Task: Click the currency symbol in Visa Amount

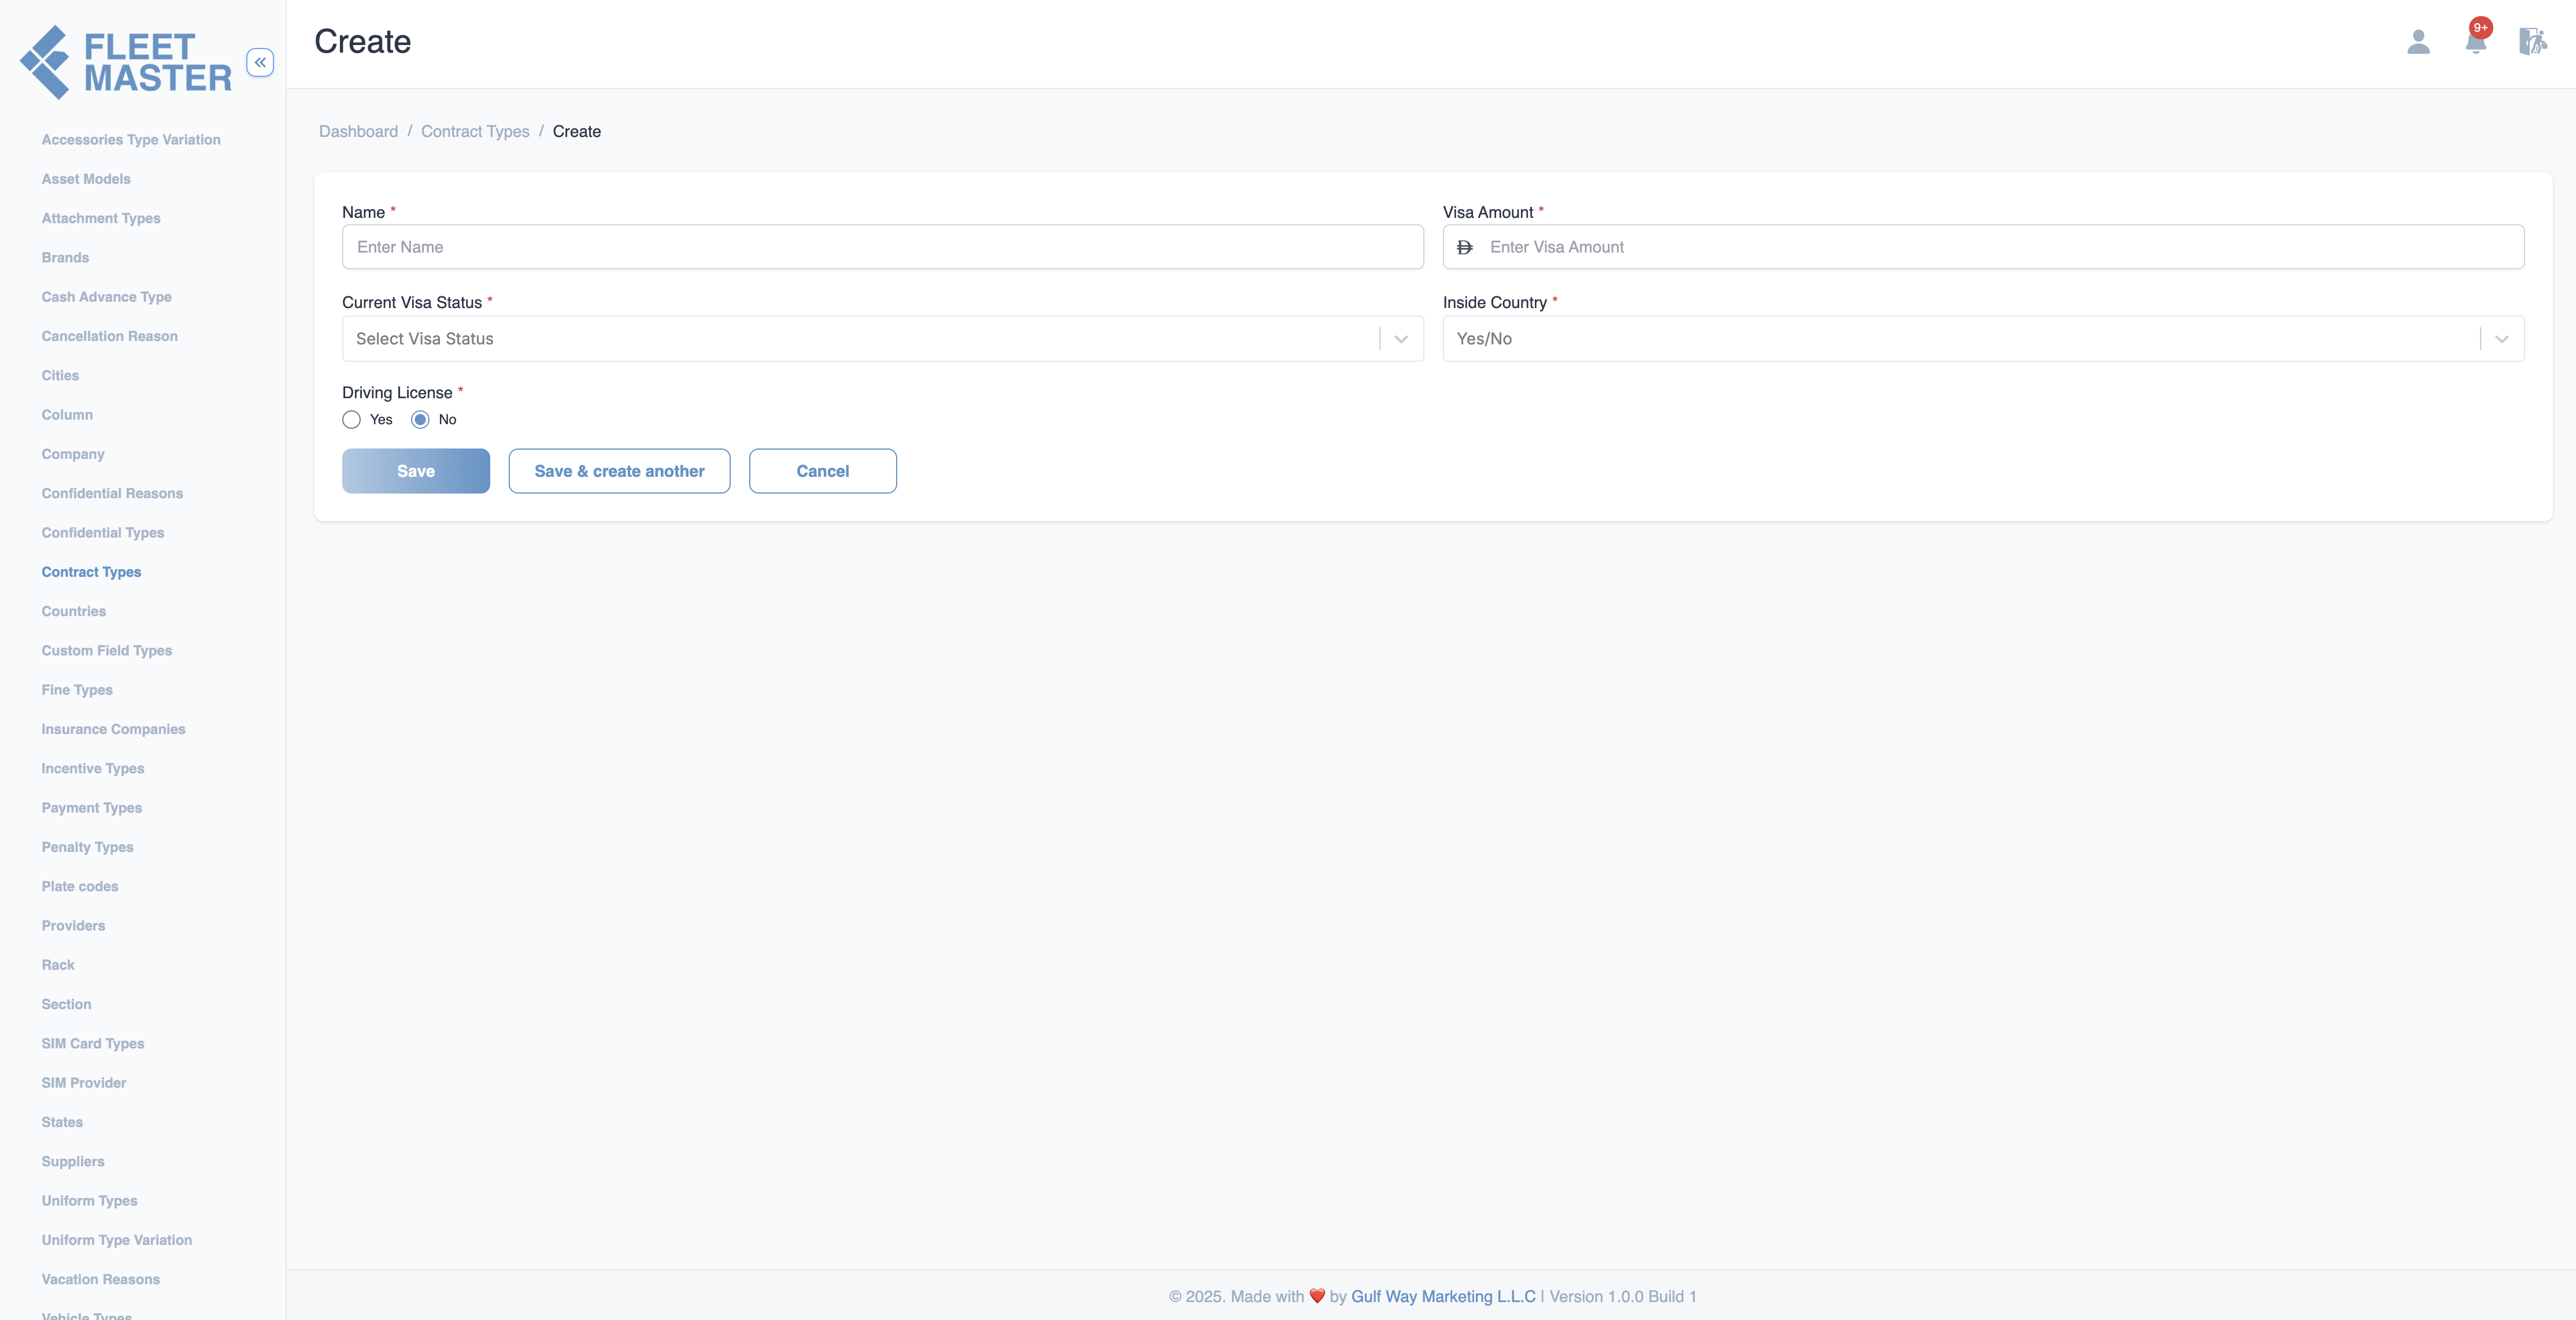Action: 1465,247
